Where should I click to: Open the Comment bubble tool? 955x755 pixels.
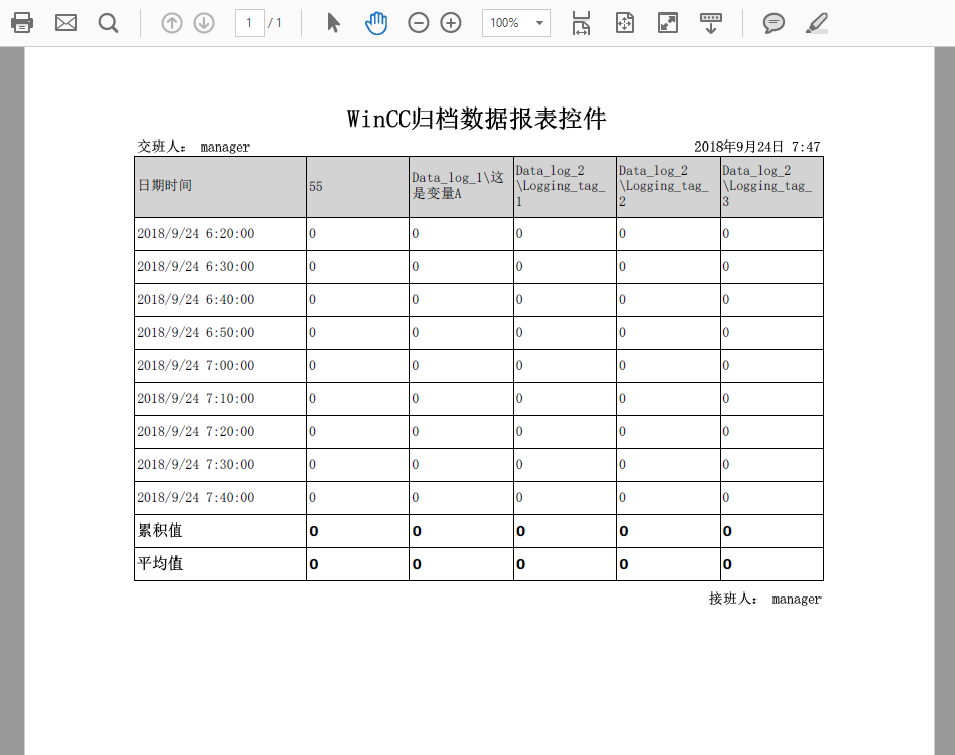pyautogui.click(x=773, y=22)
